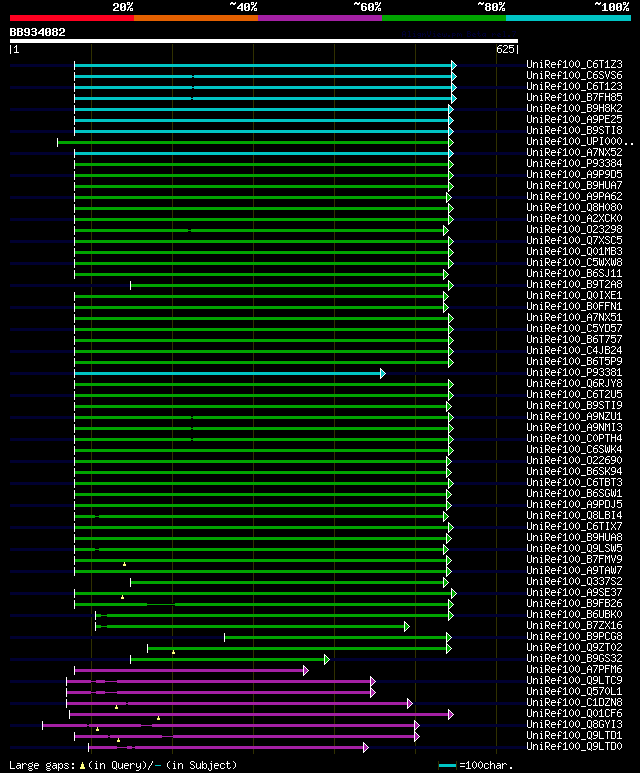Open hit UniRef100_Q8GYI3
Image resolution: width=640 pixels, height=773 pixels.
click(x=574, y=725)
